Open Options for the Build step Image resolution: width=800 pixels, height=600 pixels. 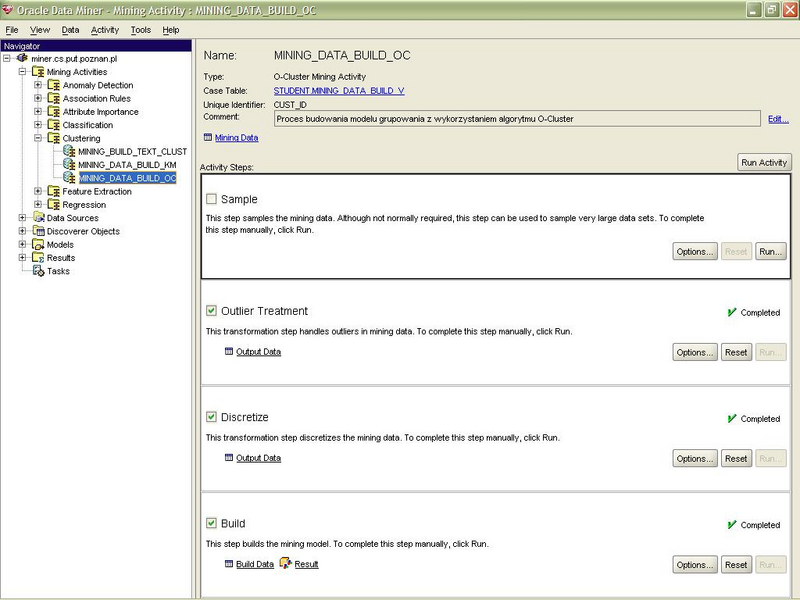tap(695, 565)
